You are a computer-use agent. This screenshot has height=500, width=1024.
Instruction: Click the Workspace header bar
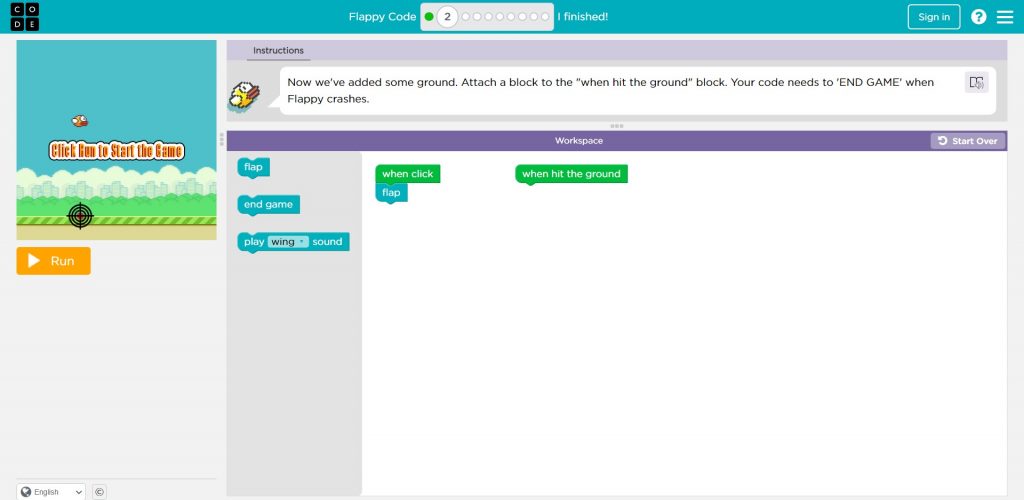click(x=579, y=141)
